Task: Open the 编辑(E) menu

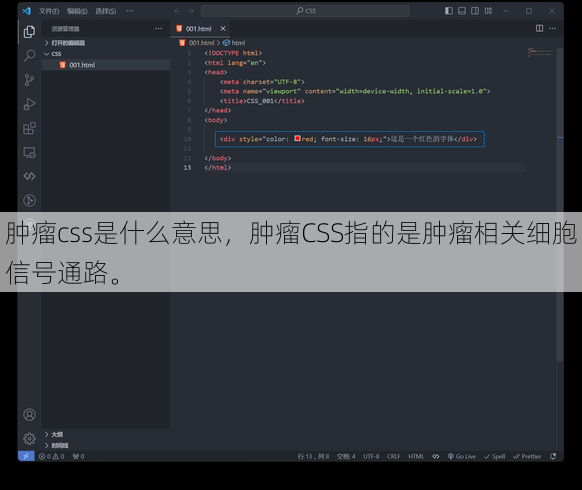Action: pos(77,11)
